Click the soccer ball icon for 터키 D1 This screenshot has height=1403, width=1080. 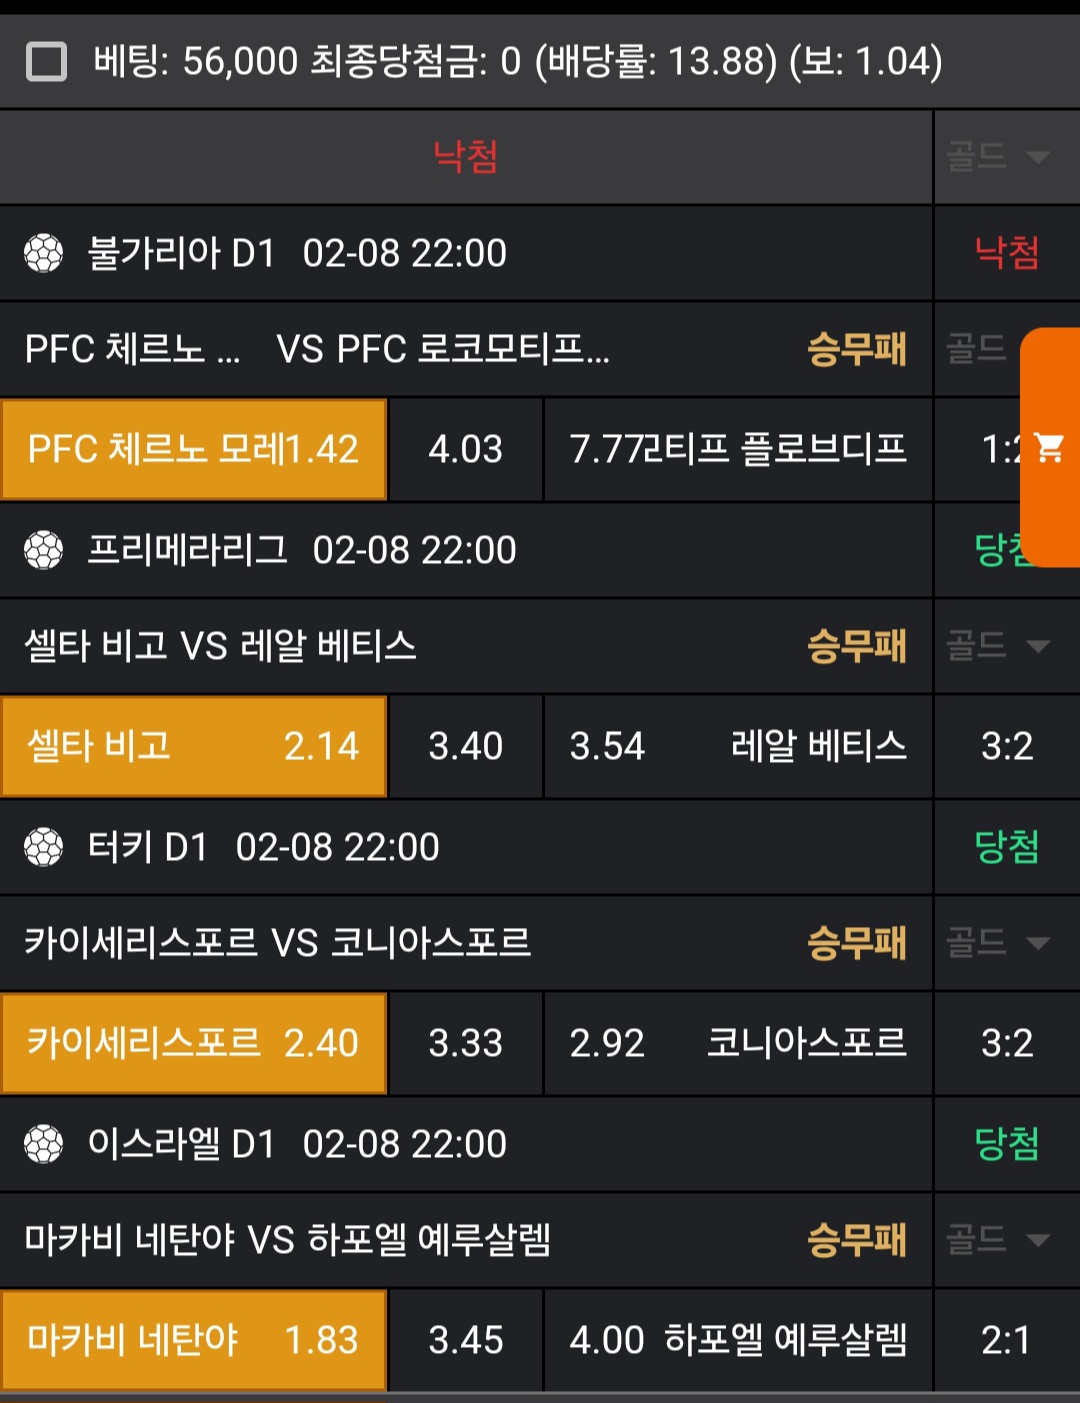click(x=44, y=847)
